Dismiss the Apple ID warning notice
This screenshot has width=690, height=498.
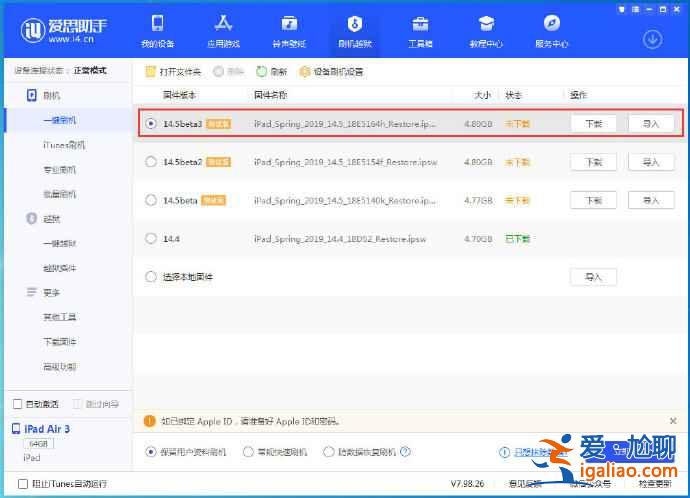[x=673, y=421]
